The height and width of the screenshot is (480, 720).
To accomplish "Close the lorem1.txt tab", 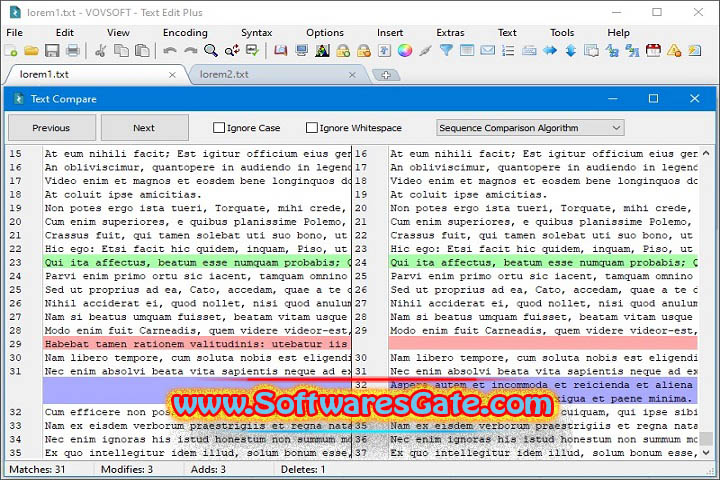I will tap(172, 75).
